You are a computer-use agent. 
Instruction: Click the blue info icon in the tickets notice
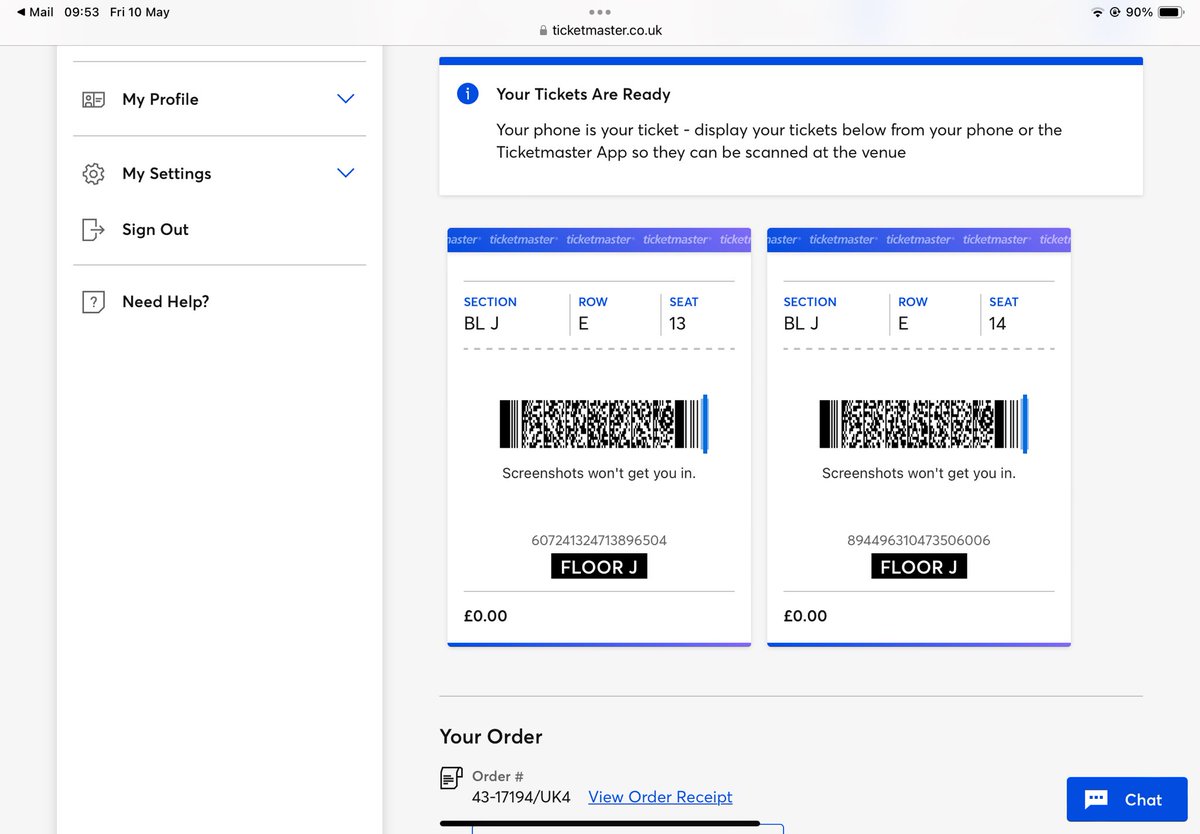click(x=467, y=94)
